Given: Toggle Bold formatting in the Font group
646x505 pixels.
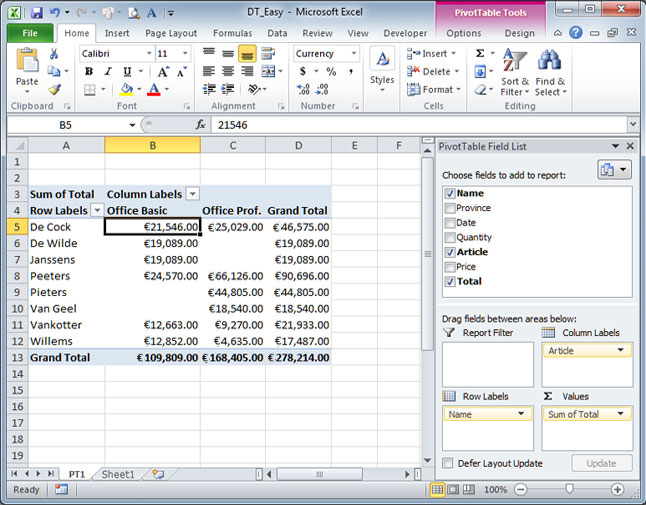Looking at the screenshot, I should point(89,72).
